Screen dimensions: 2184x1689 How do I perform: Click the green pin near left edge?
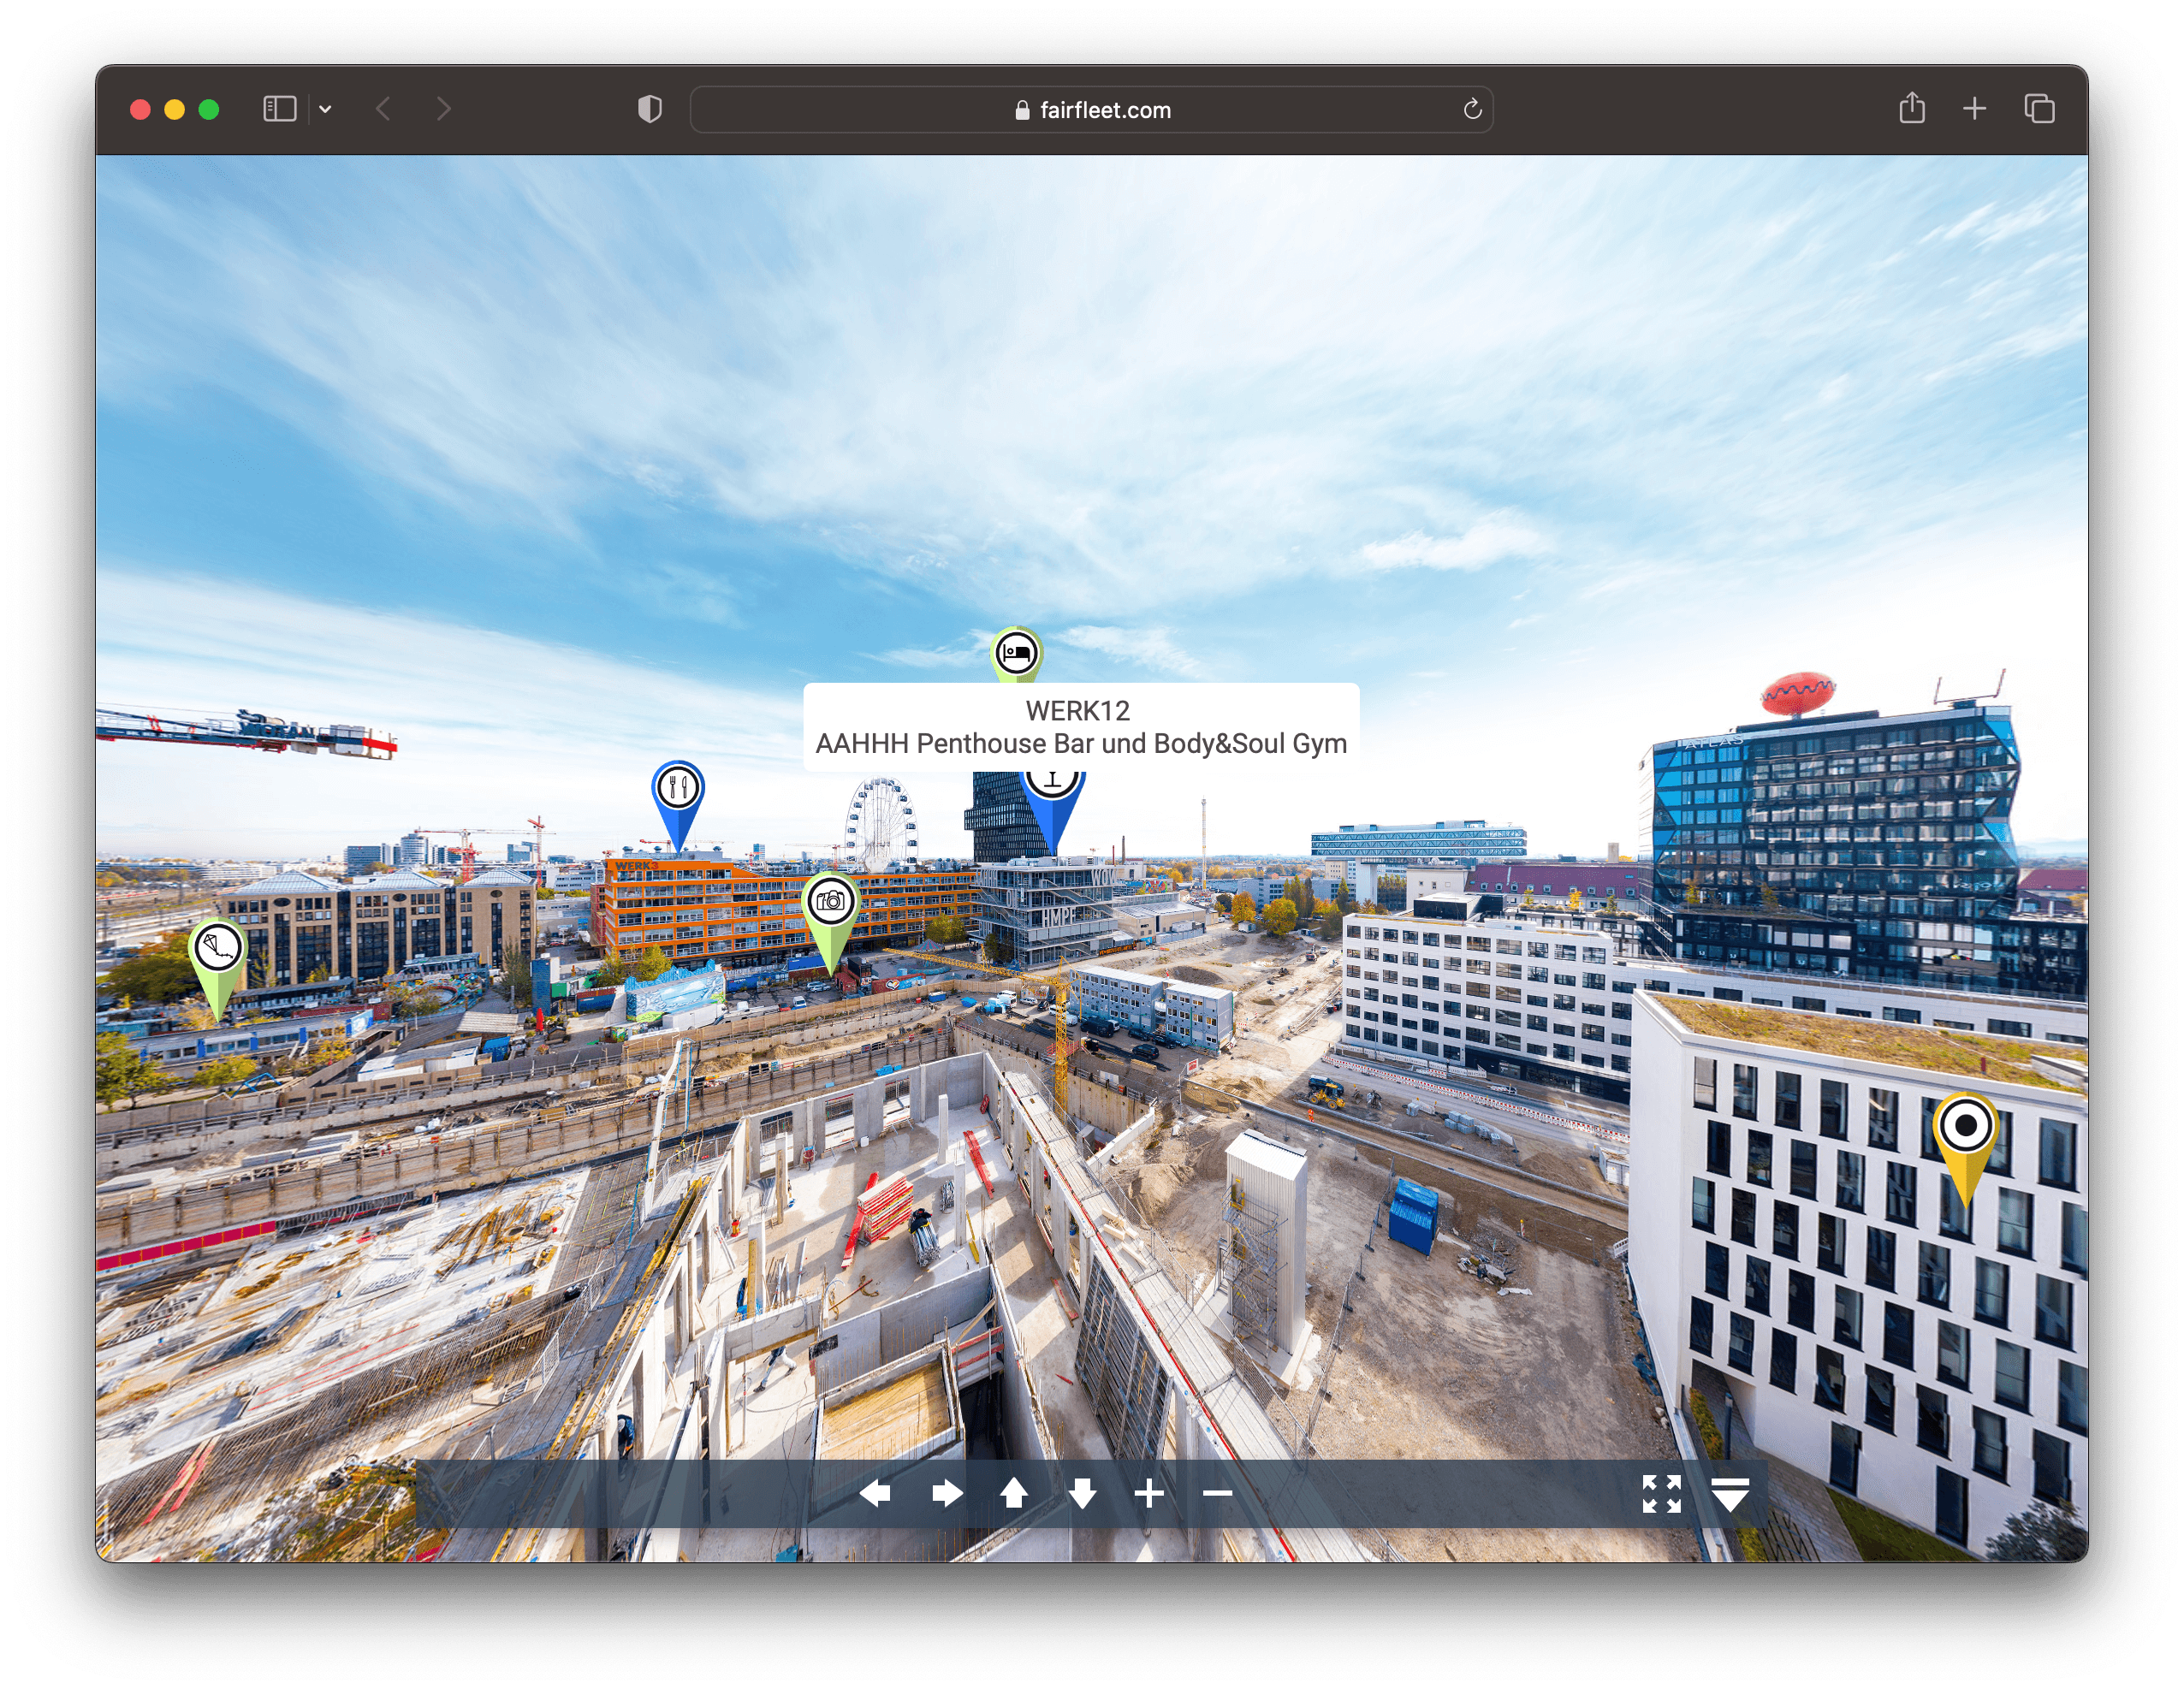pyautogui.click(x=218, y=948)
